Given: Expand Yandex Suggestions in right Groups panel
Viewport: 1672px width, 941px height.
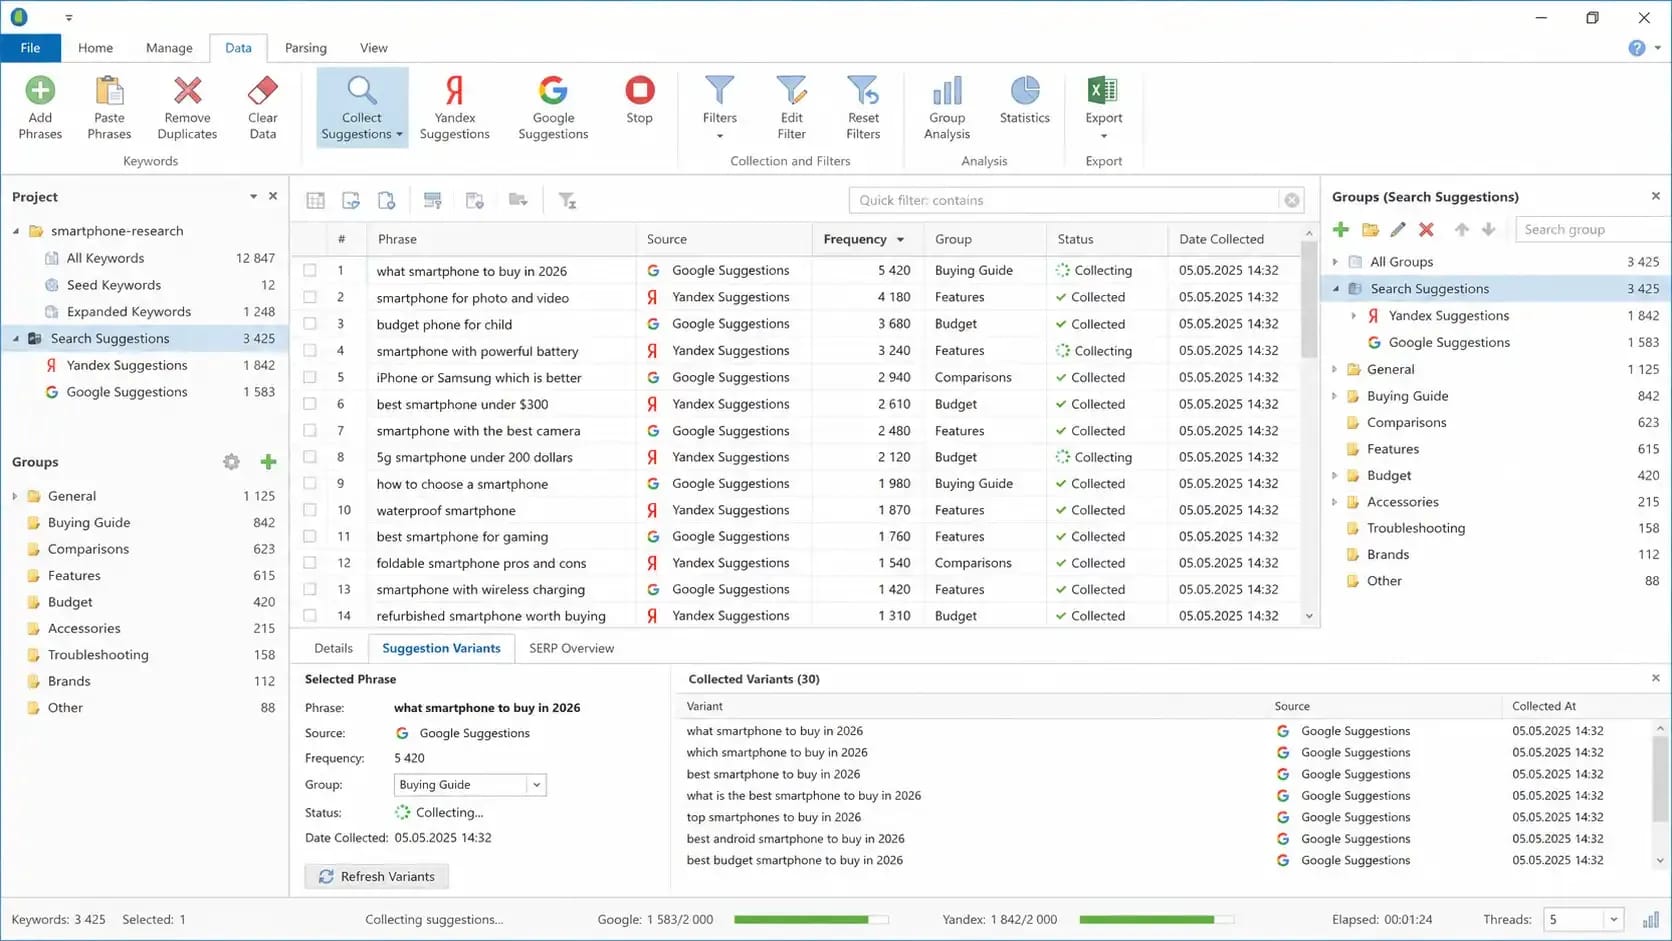Looking at the screenshot, I should [x=1354, y=316].
